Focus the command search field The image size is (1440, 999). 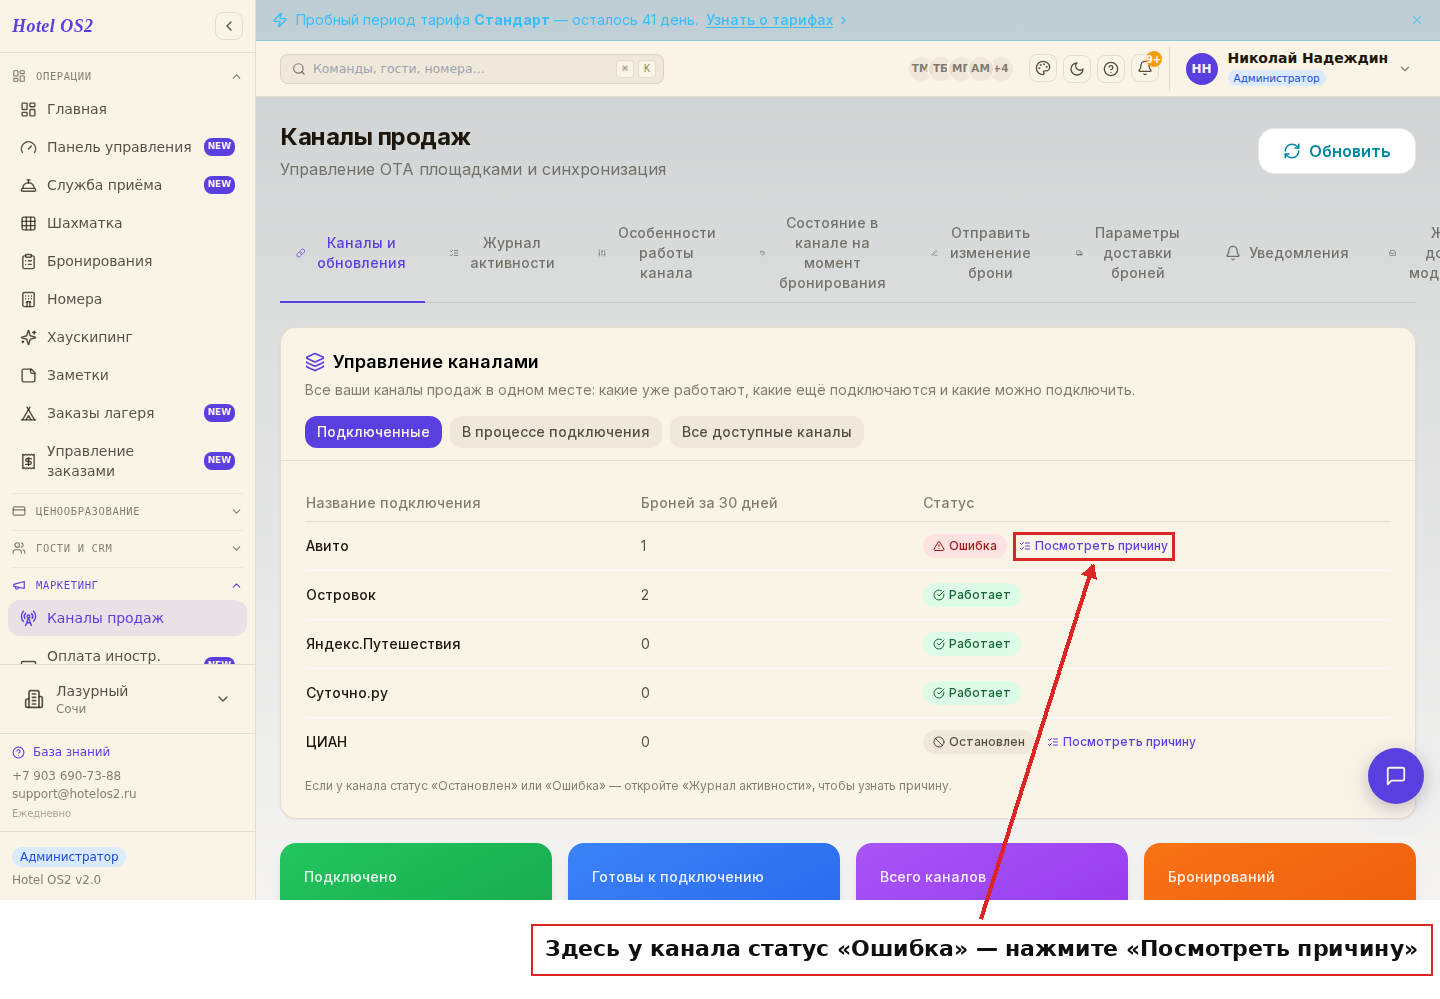(472, 69)
